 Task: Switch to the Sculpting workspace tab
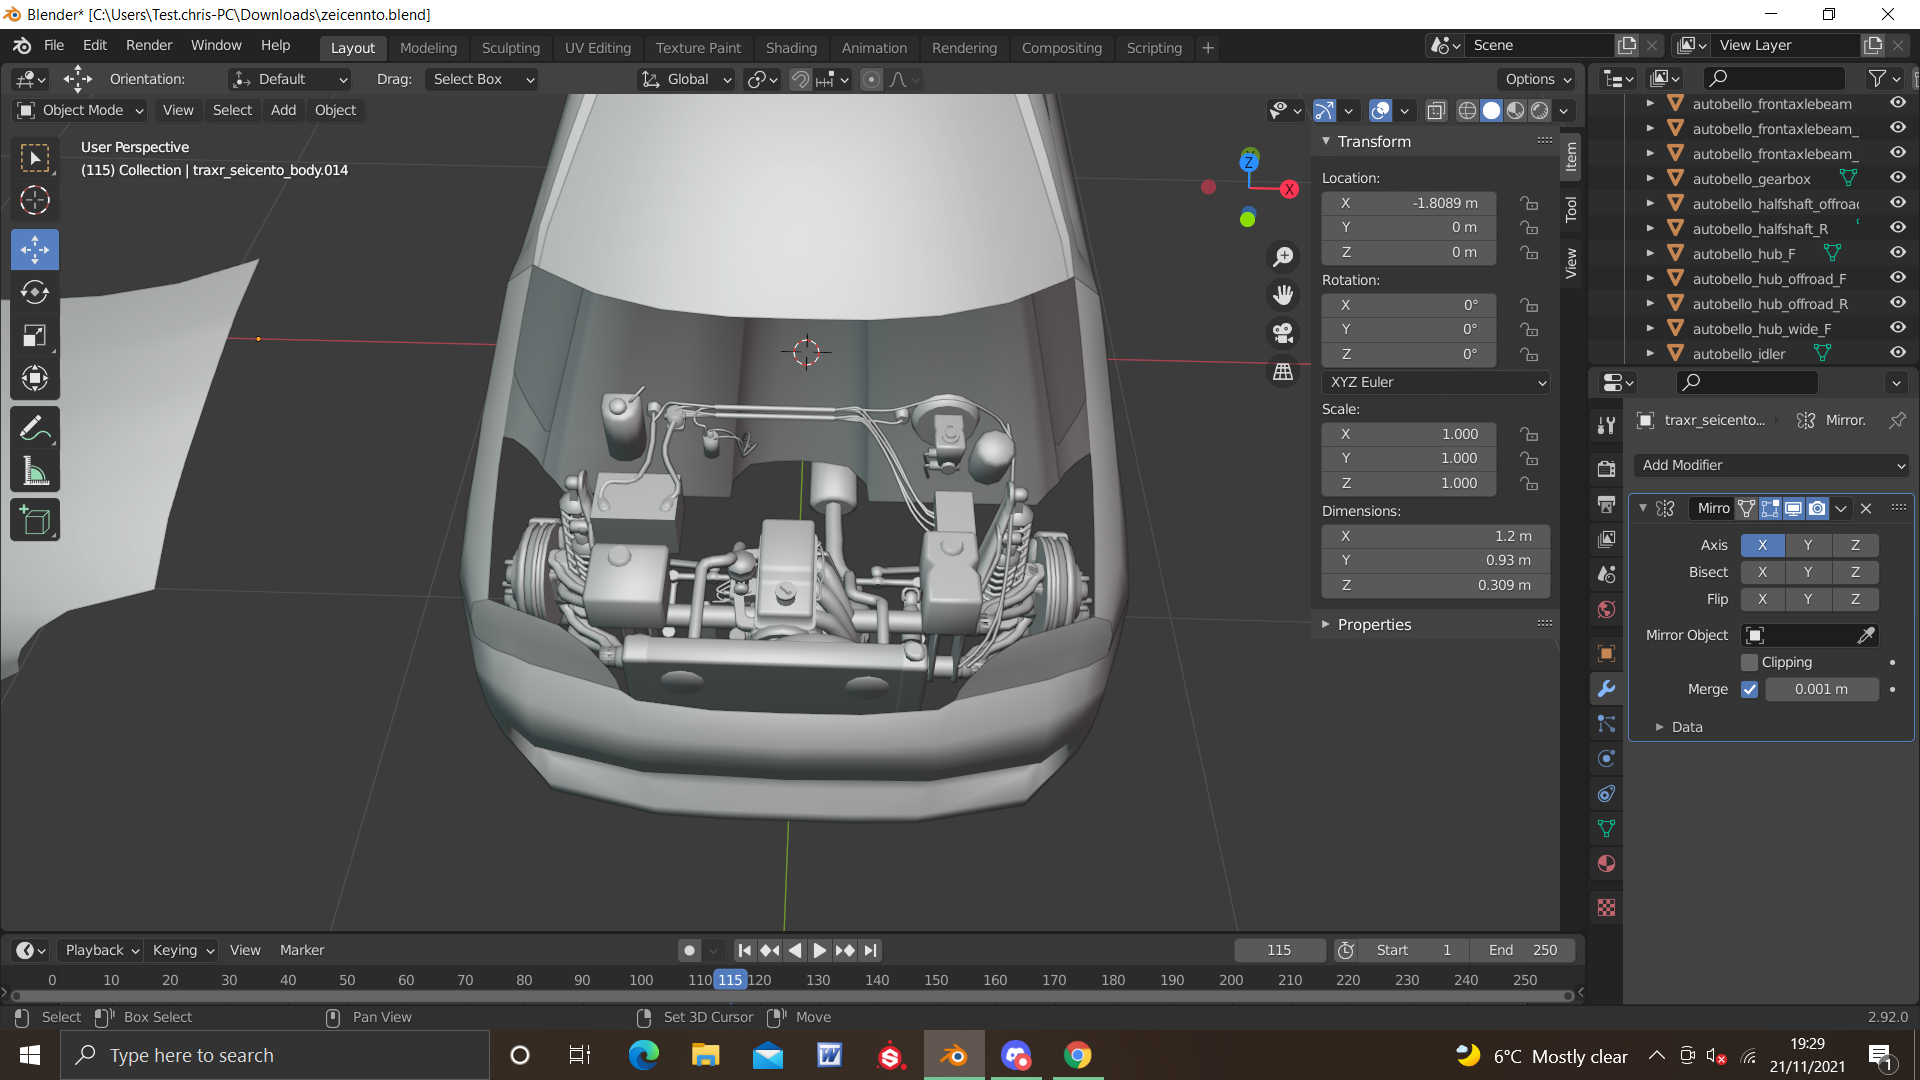tap(510, 48)
